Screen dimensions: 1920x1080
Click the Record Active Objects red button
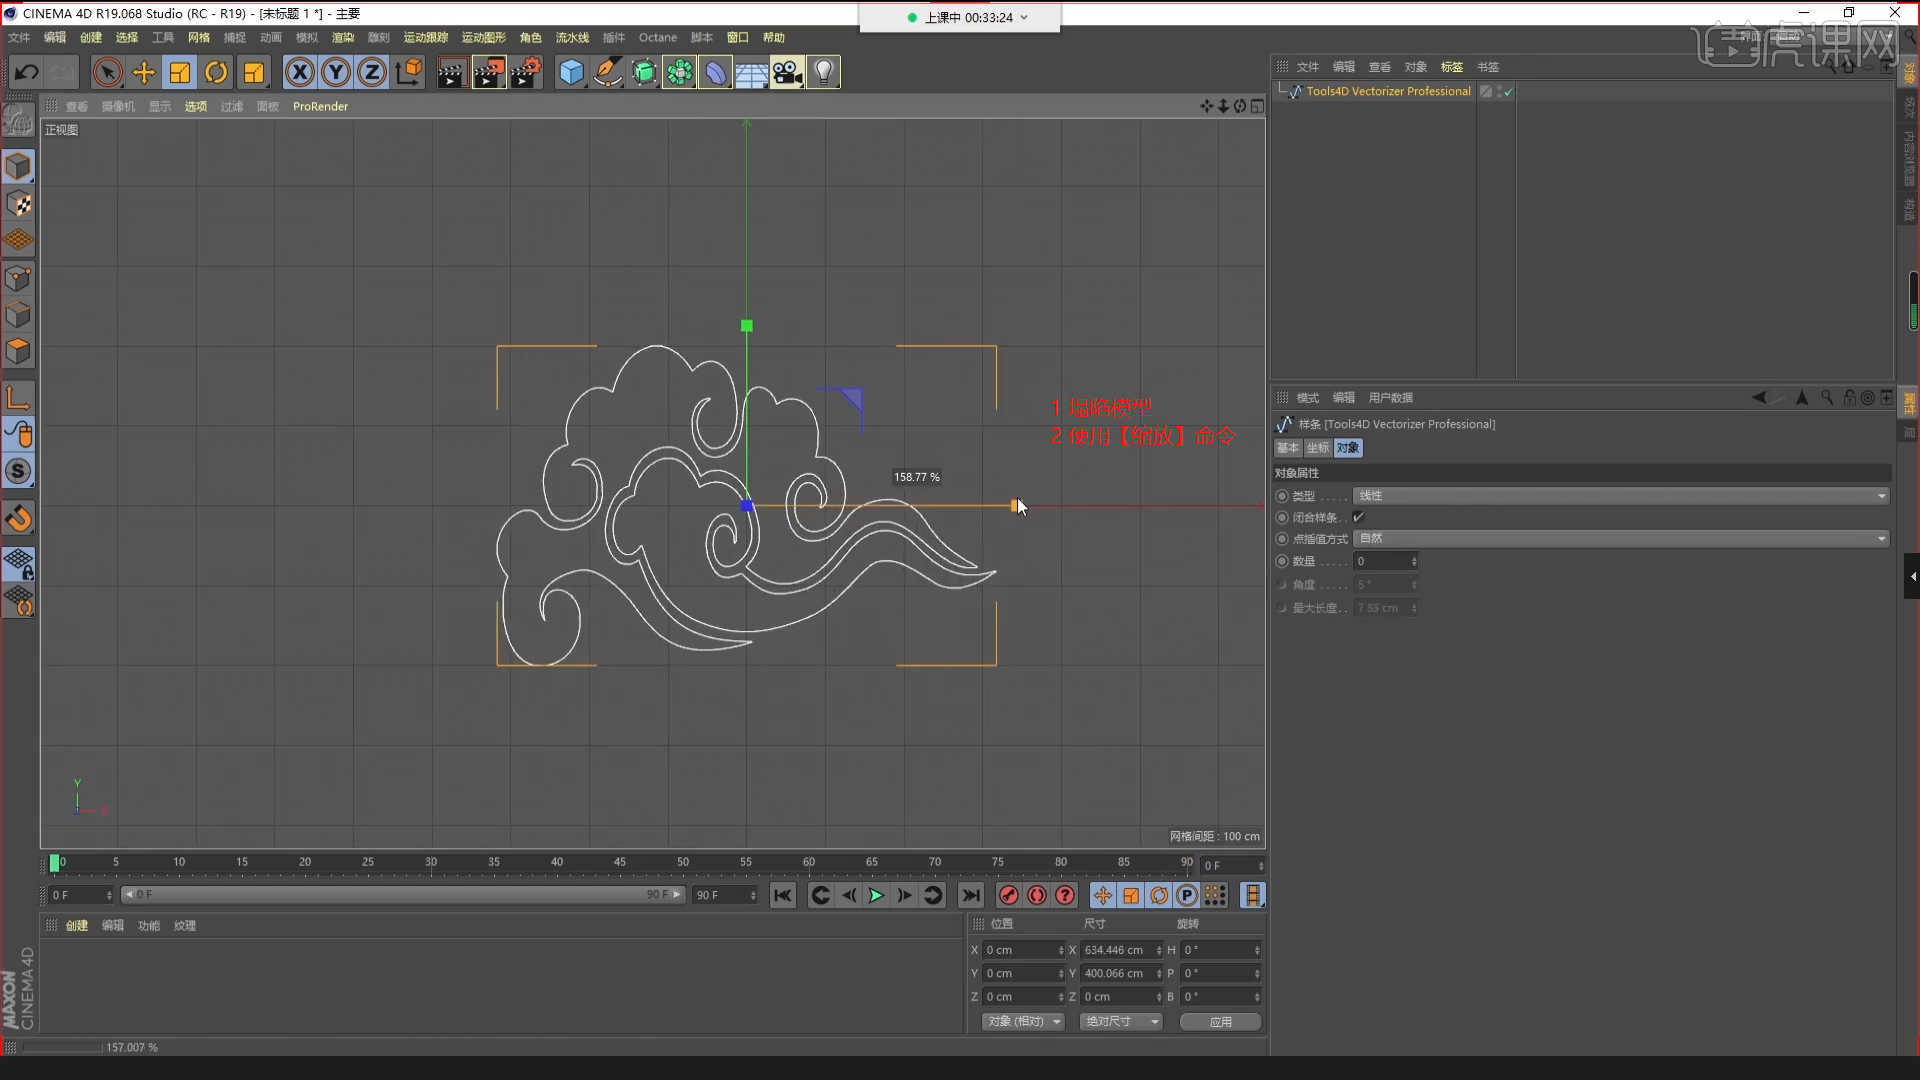[1009, 895]
